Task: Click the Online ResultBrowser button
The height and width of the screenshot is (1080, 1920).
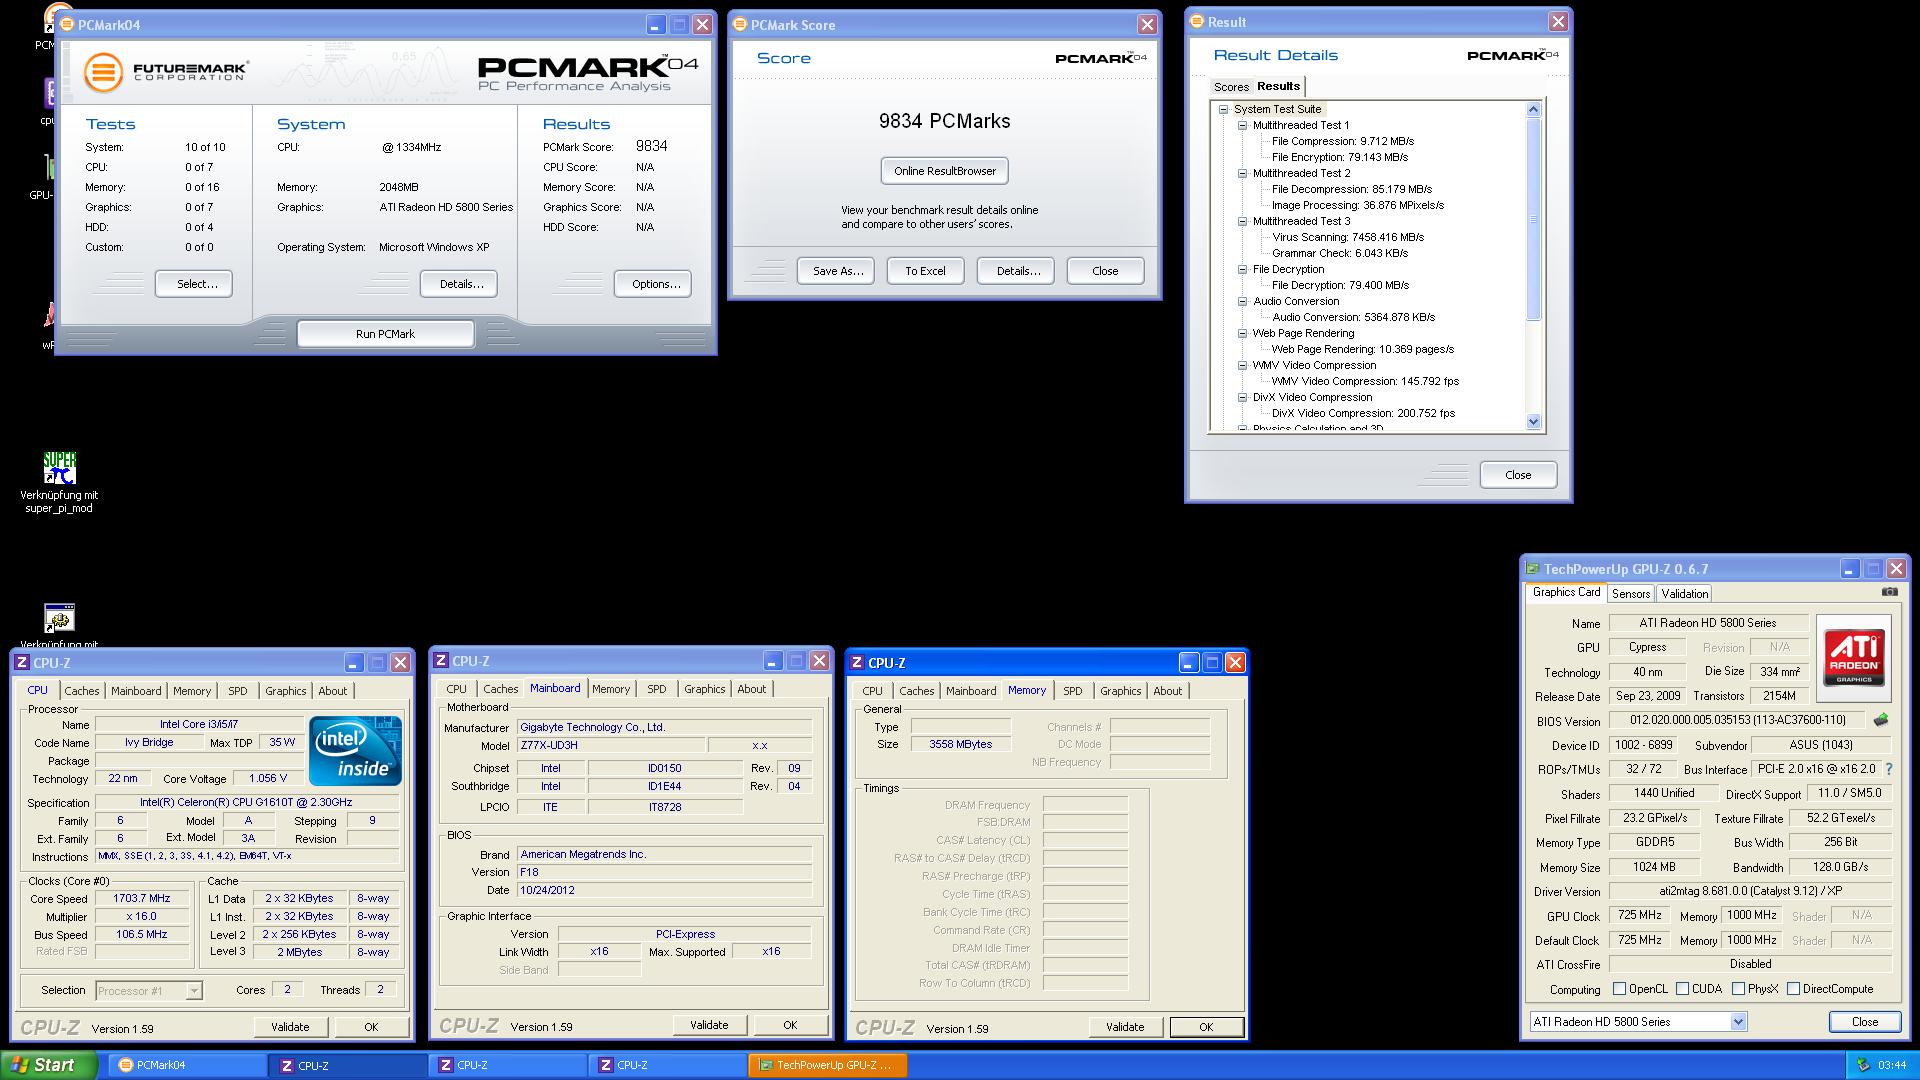Action: point(945,171)
